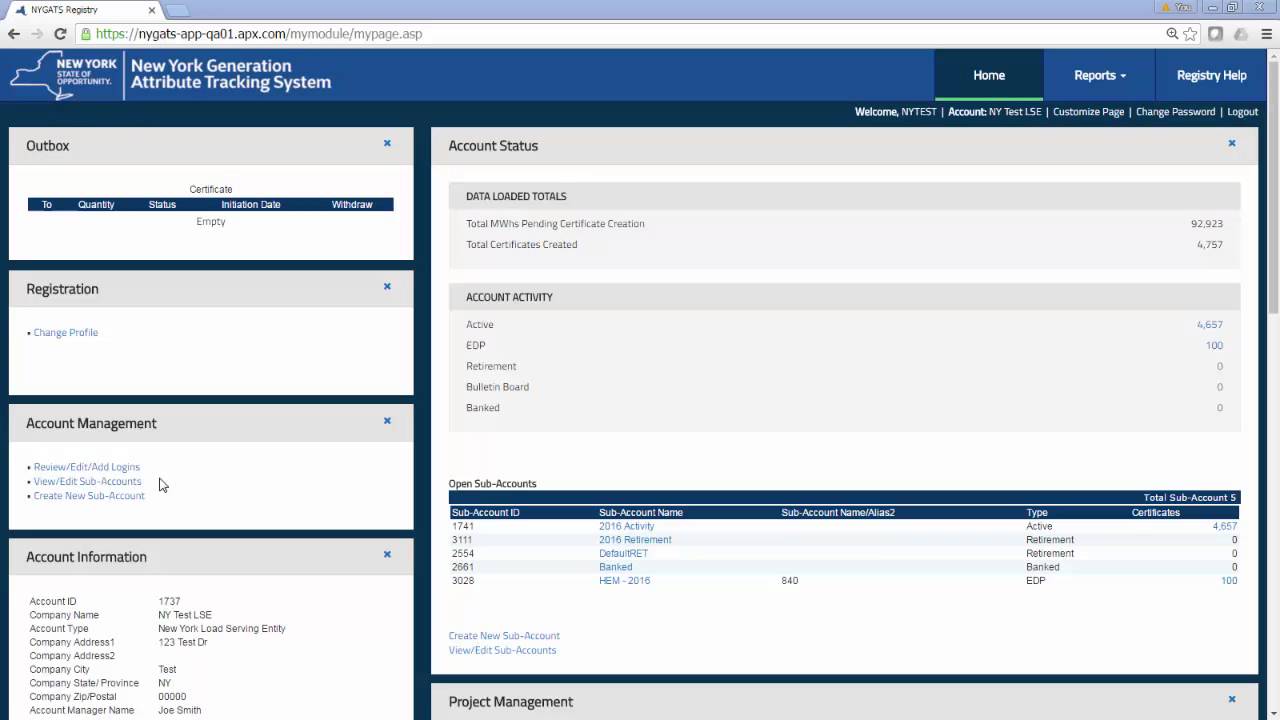The height and width of the screenshot is (720, 1280).
Task: Open the DefaultRET sub-account
Action: (x=623, y=553)
